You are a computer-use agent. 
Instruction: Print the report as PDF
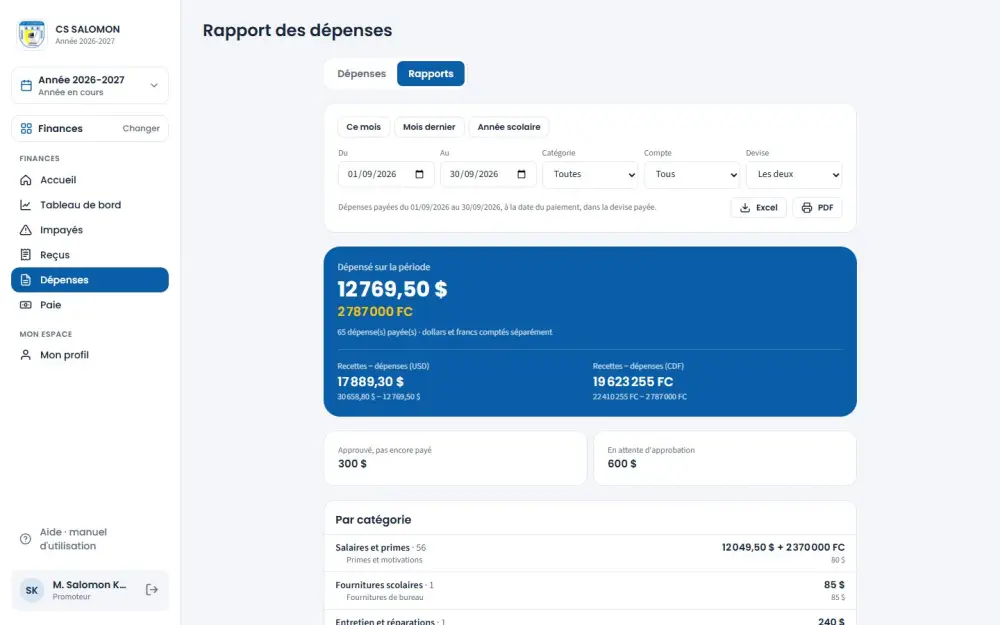coord(817,207)
